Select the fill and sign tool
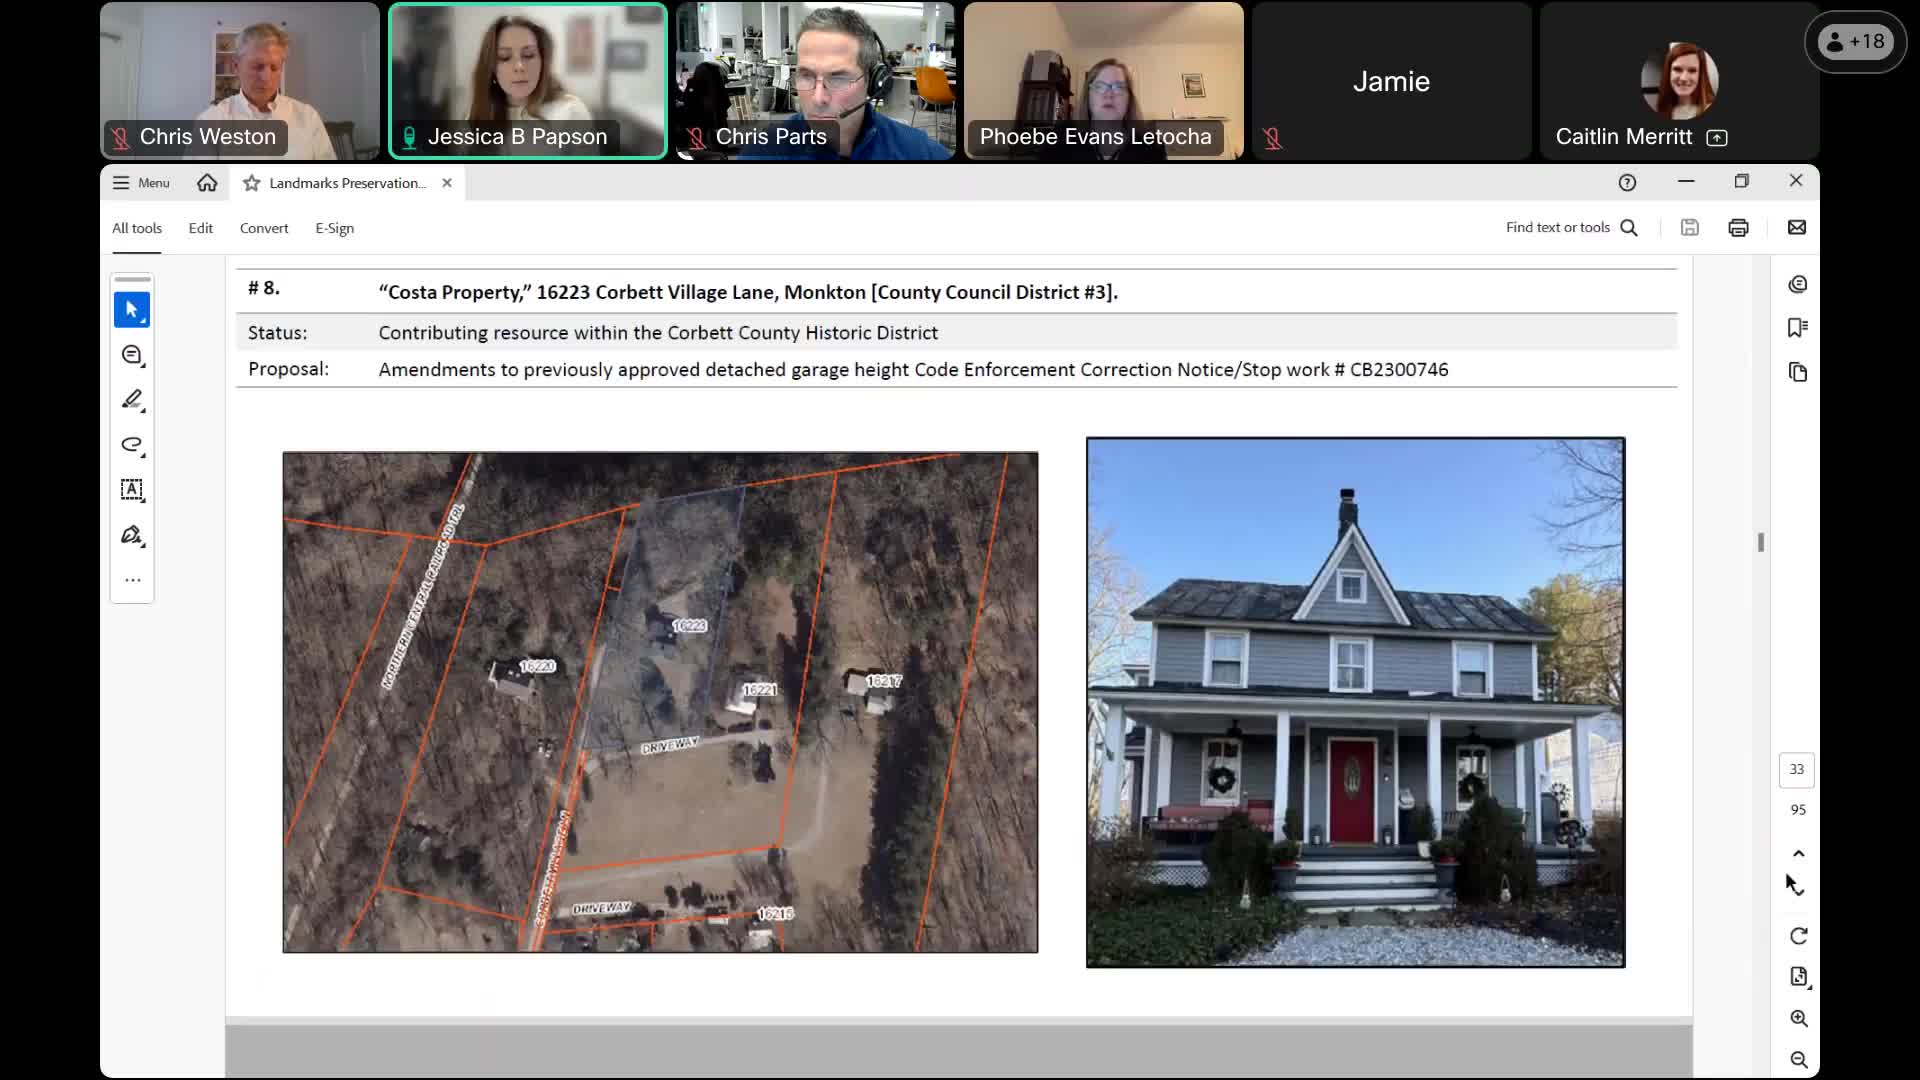The image size is (1920, 1080). (x=132, y=535)
